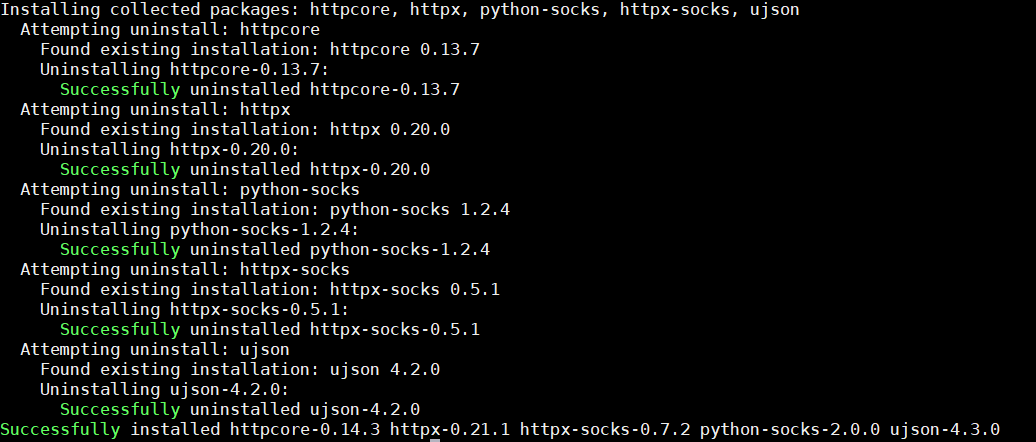Click 'httpx-0.21.1' in the final installed line

point(449,429)
